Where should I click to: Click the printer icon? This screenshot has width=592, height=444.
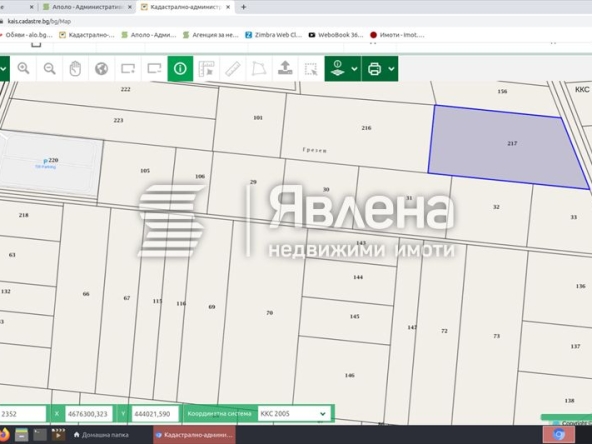pyautogui.click(x=374, y=69)
